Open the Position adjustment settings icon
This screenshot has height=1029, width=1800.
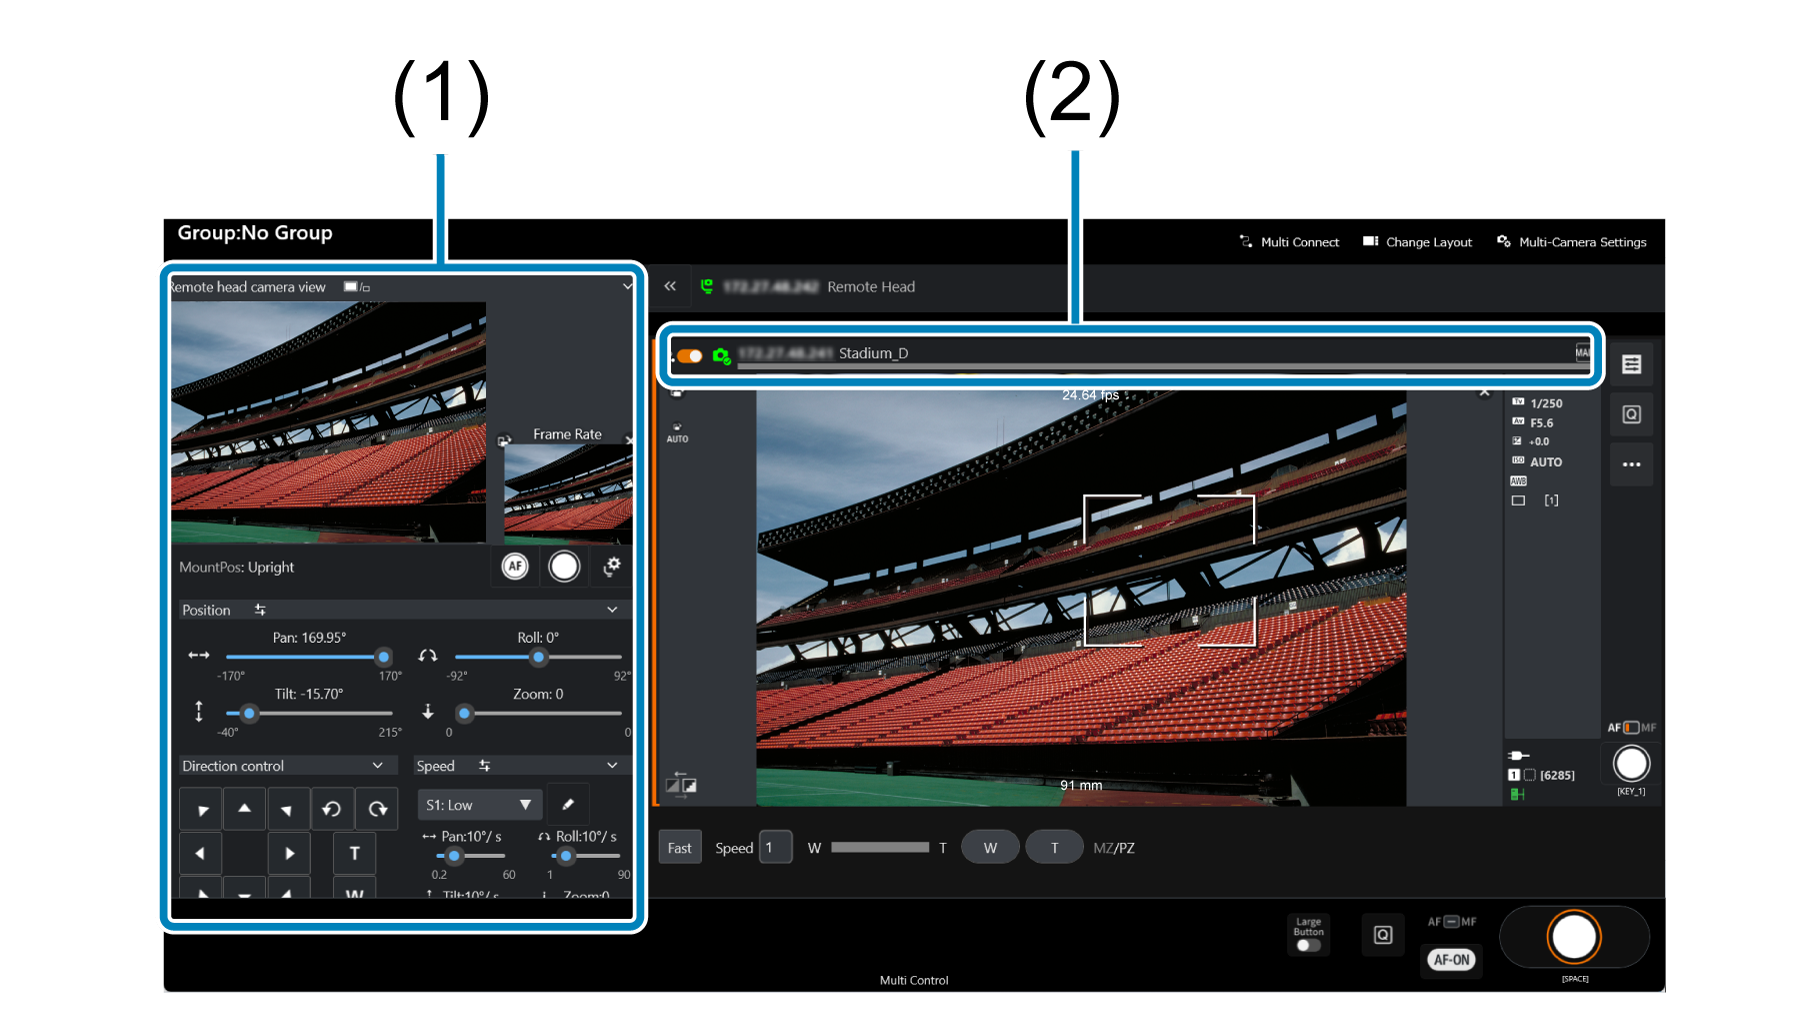click(260, 609)
